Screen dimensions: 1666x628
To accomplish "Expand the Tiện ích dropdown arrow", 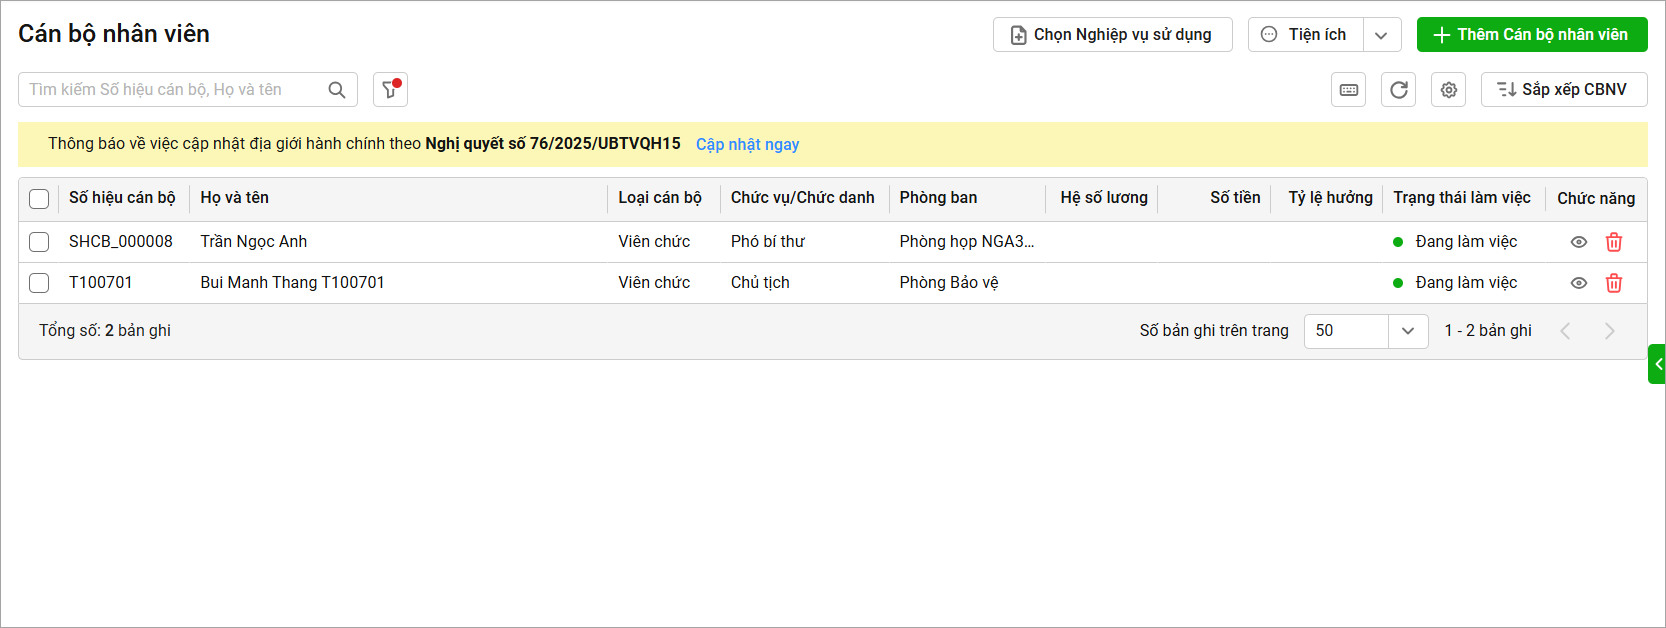I will [1381, 35].
